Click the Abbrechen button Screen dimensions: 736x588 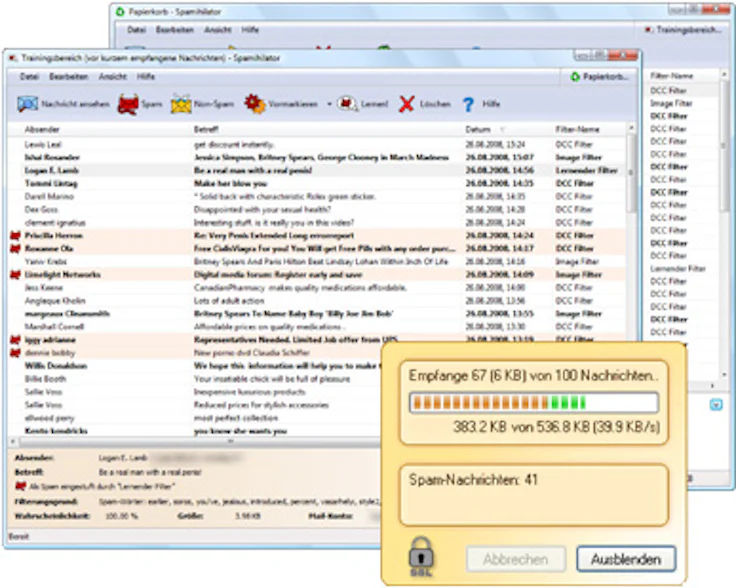tap(515, 559)
